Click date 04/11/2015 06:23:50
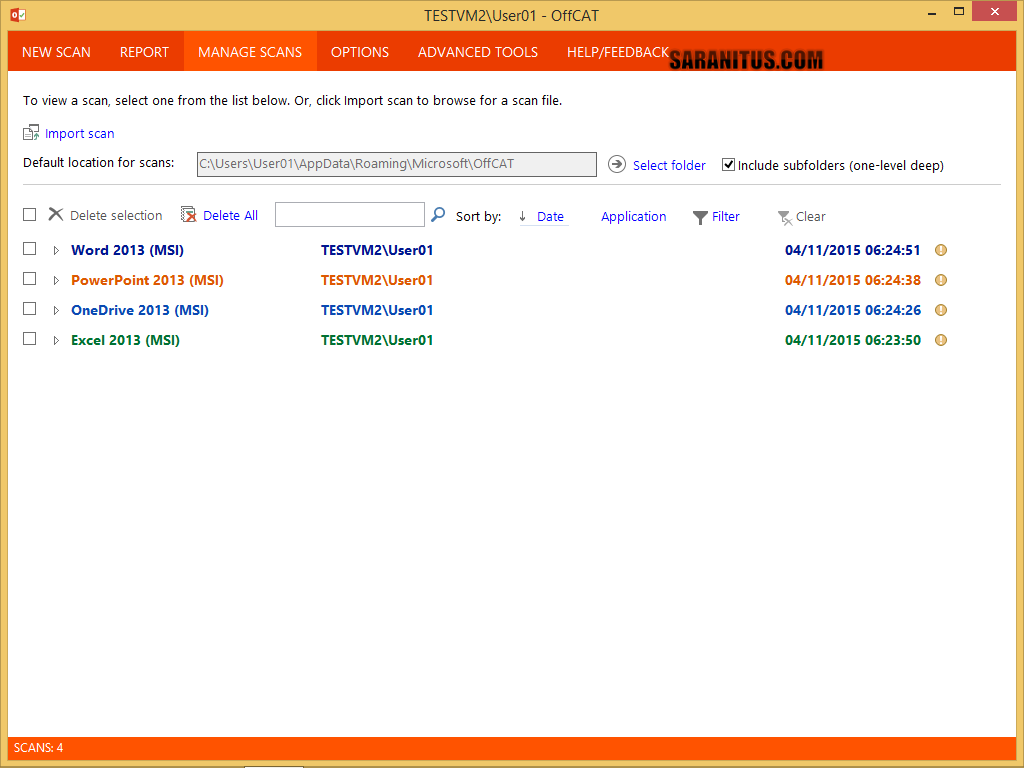1024x768 pixels. 853,340
